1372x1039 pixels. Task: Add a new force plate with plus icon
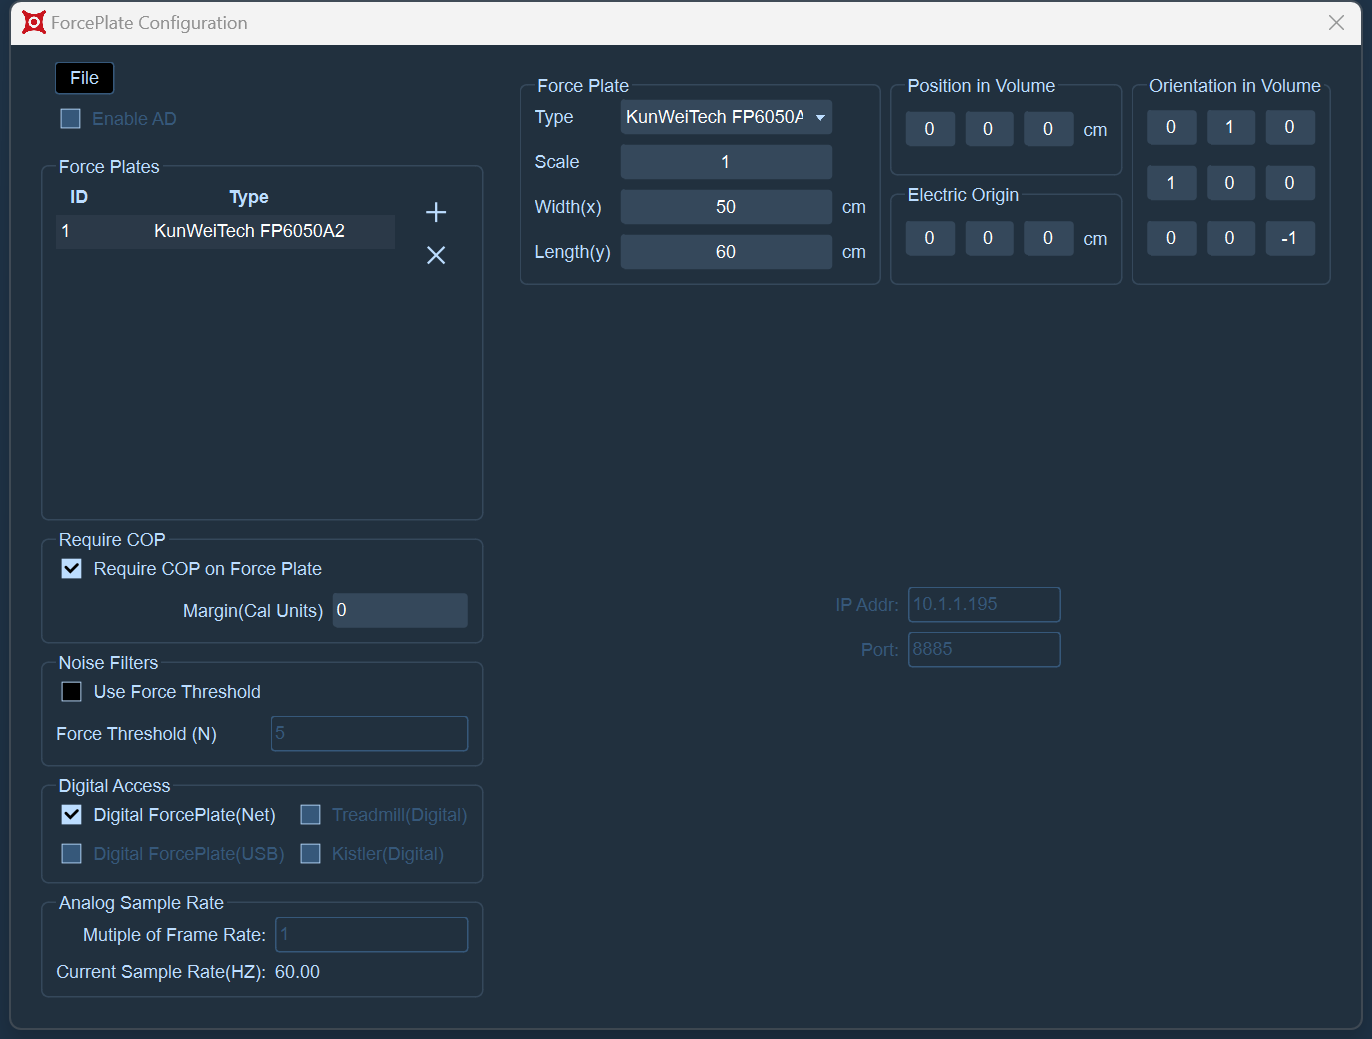436,212
